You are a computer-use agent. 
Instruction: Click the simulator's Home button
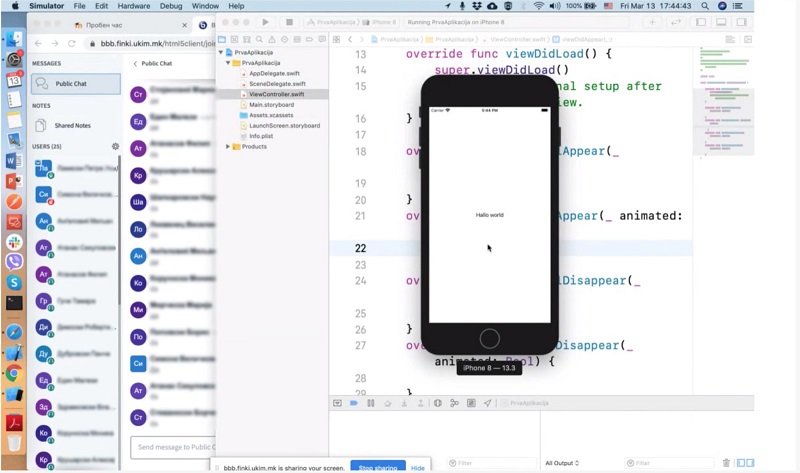pos(489,338)
